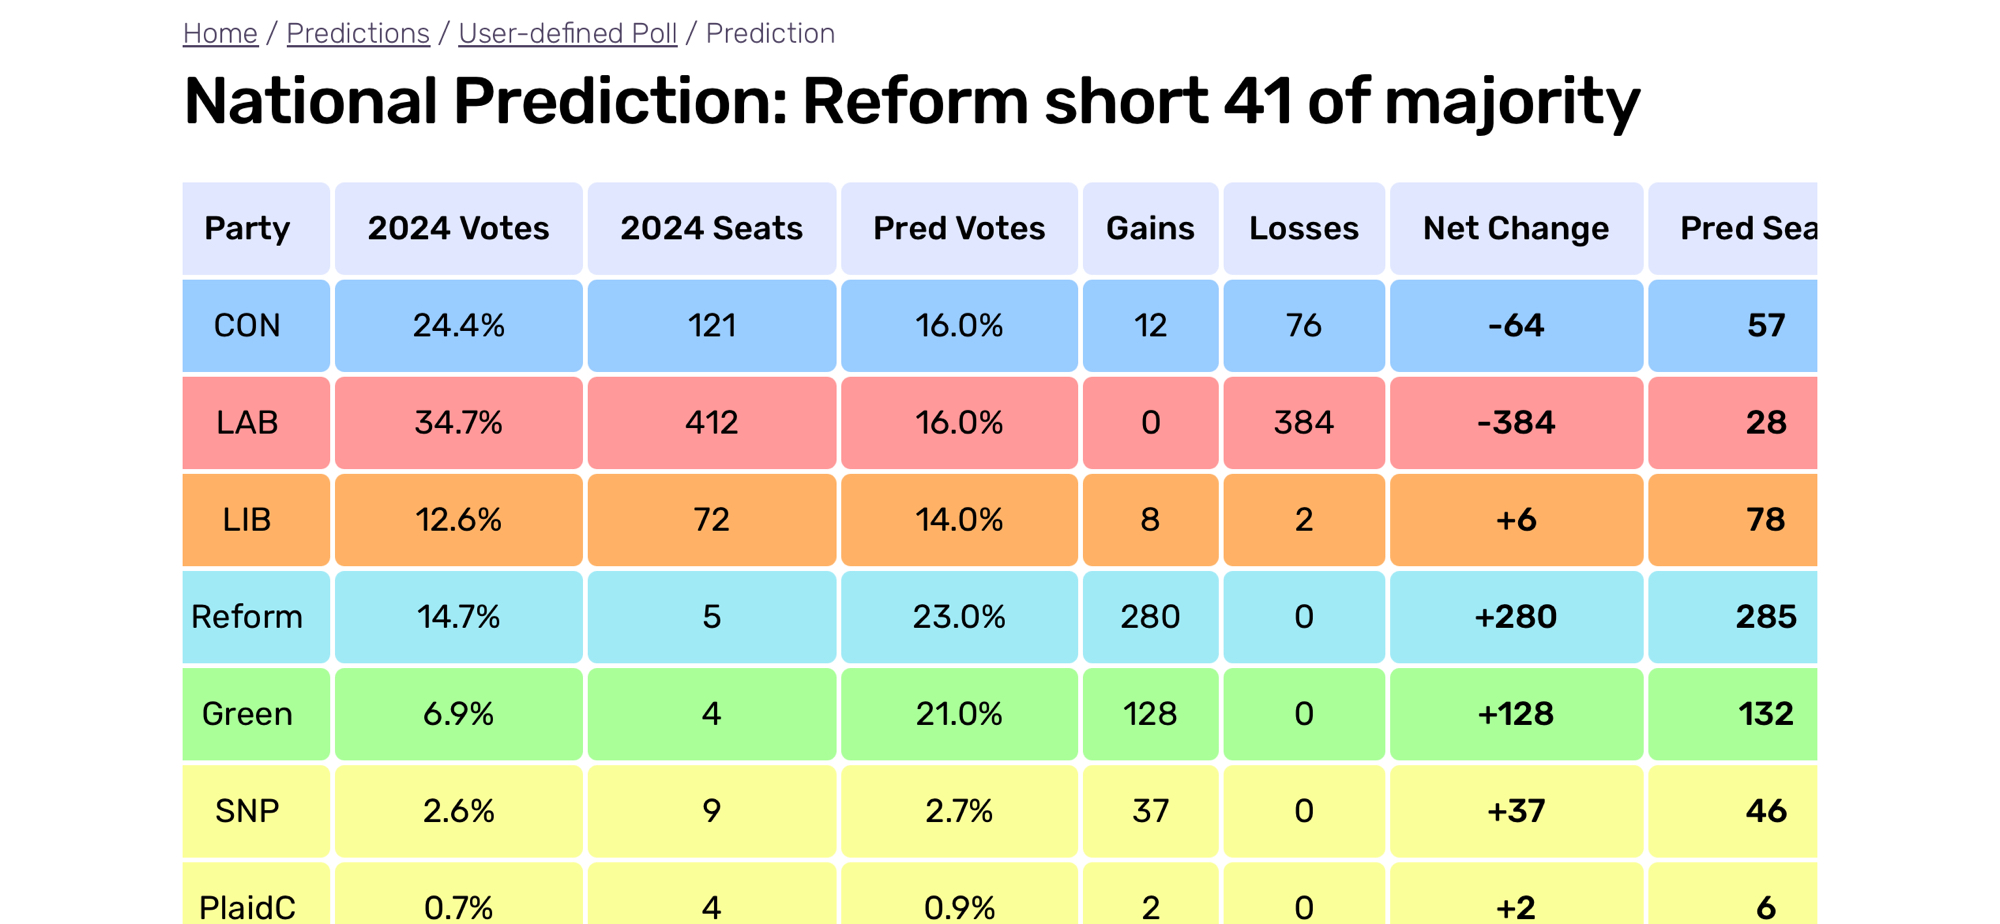Select the Pred Votes column header

pos(959,228)
